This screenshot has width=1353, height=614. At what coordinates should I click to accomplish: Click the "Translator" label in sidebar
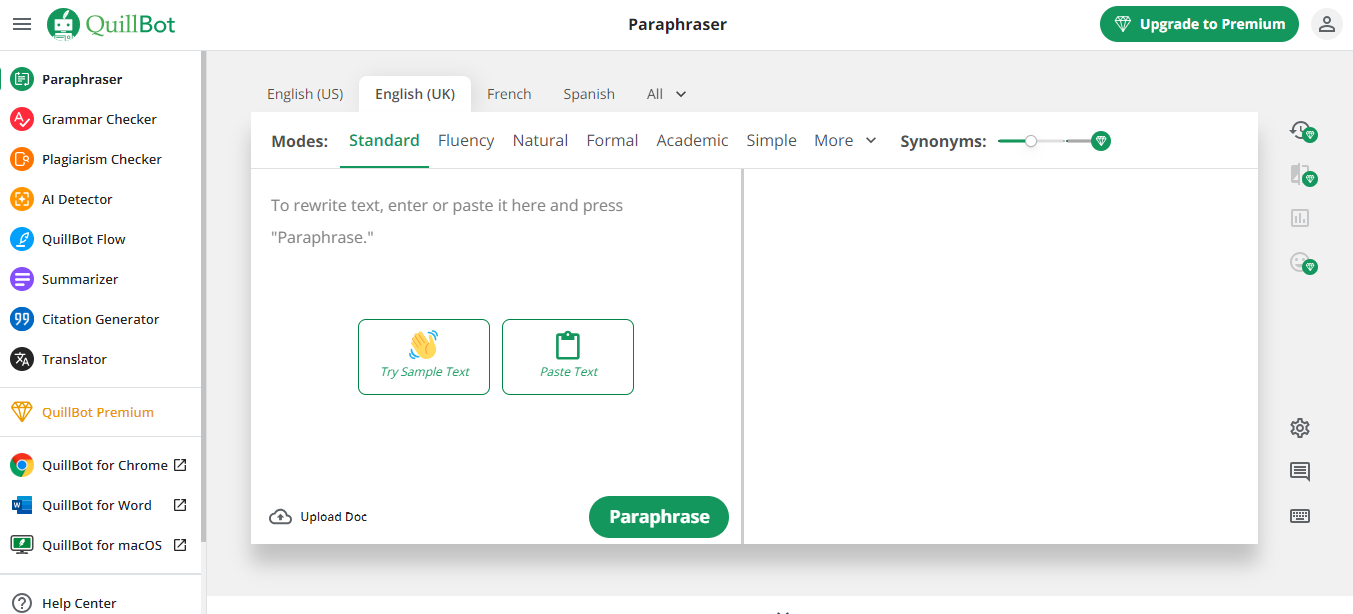pos(74,359)
